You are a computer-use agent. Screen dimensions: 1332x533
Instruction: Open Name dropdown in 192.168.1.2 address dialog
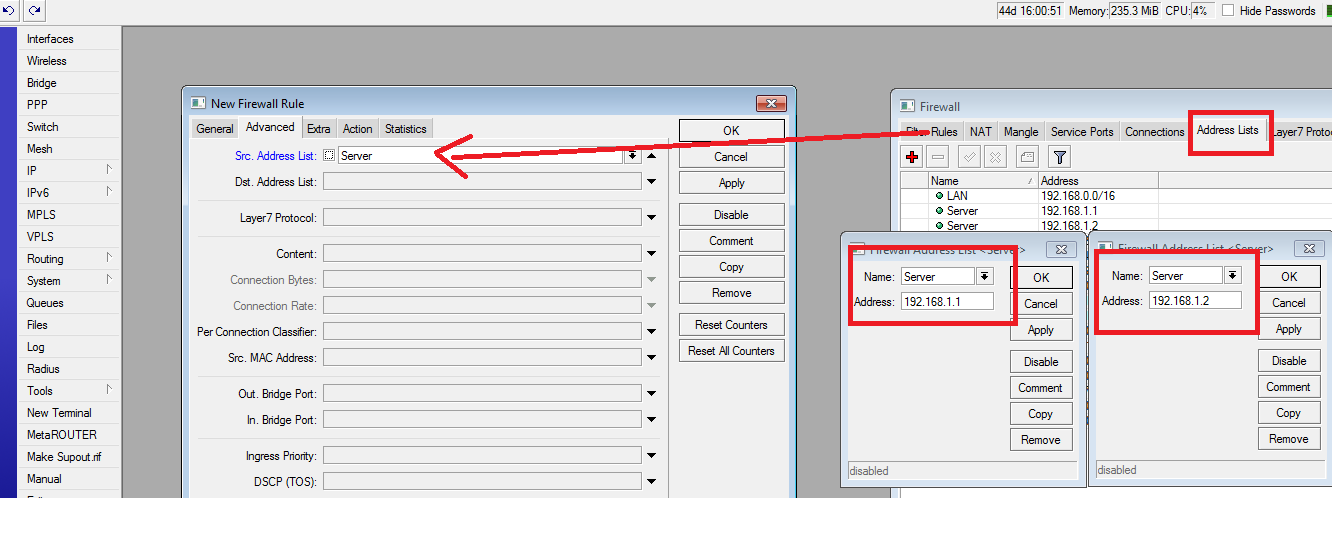click(x=1233, y=275)
